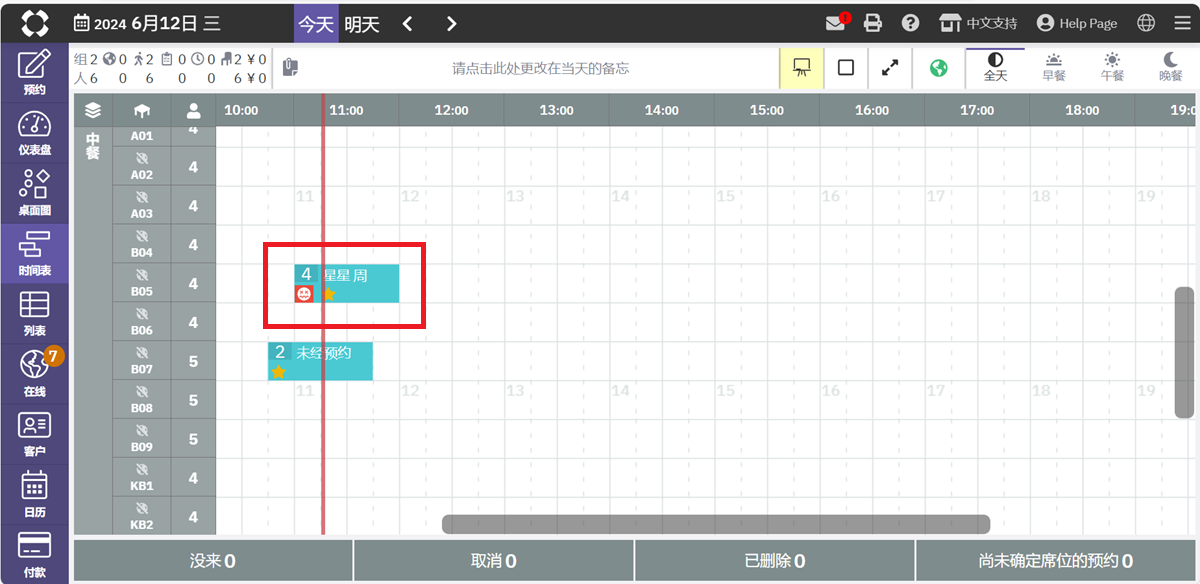The height and width of the screenshot is (584, 1200).
Task: Switch to 午餐 lunch period
Action: click(x=1112, y=68)
